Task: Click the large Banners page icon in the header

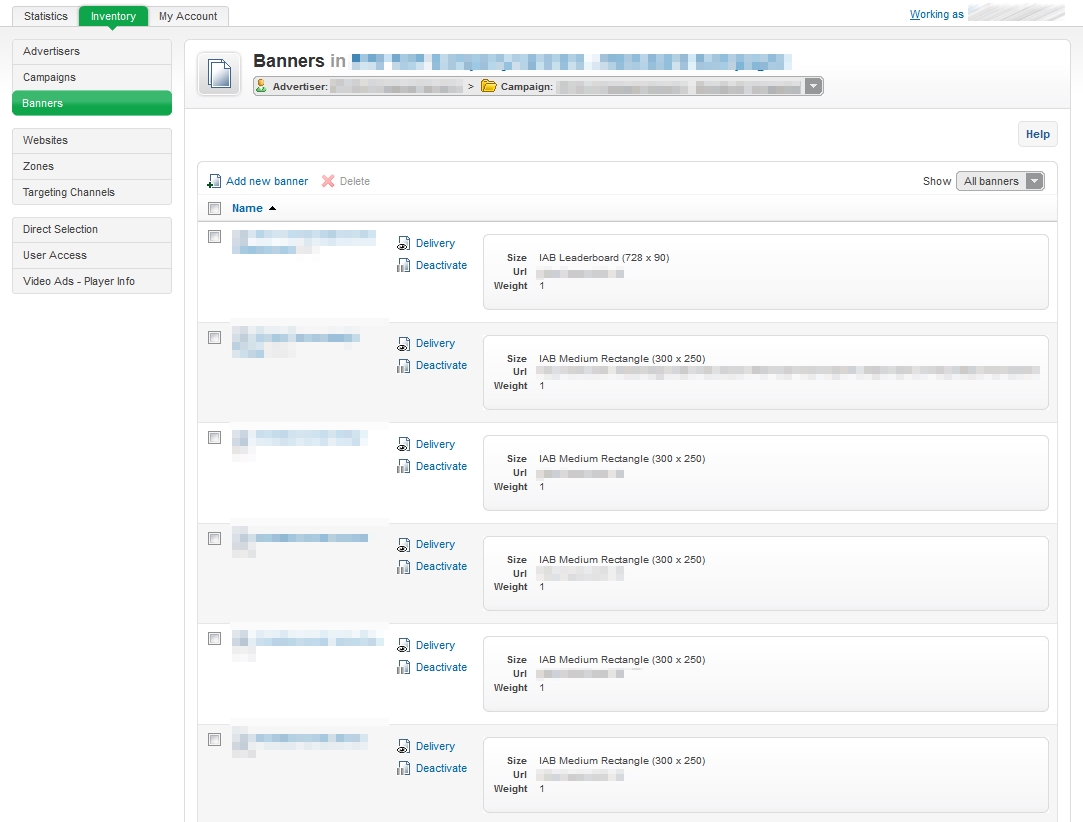Action: tap(219, 75)
